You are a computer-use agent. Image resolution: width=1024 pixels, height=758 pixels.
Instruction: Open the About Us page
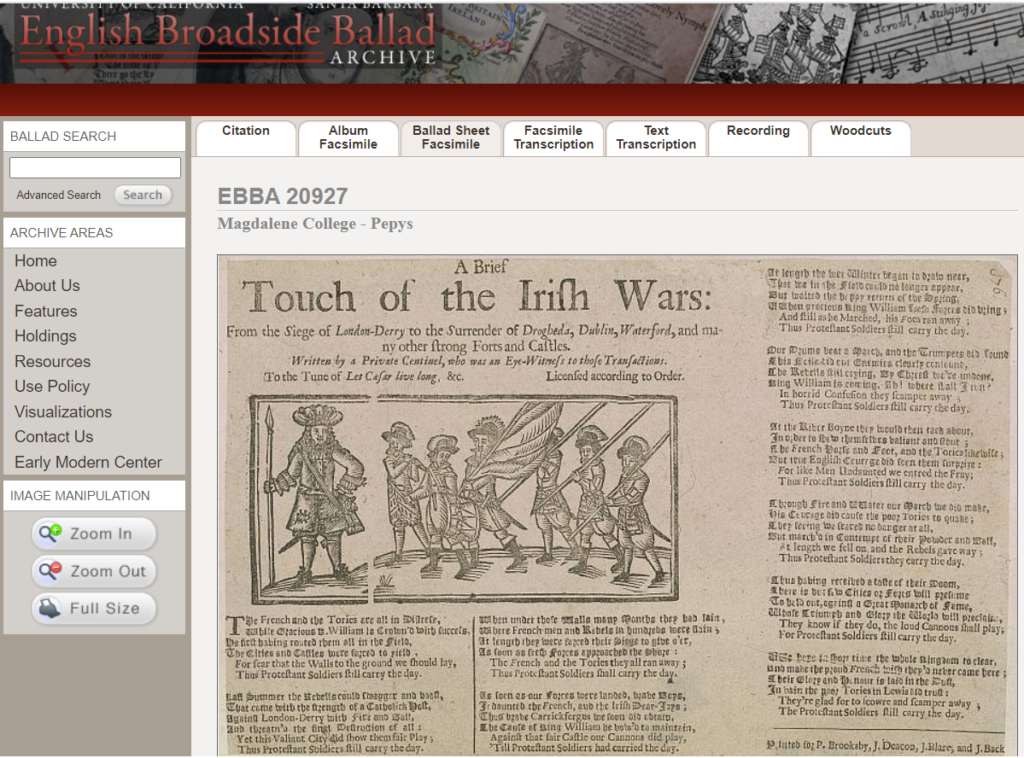pyautogui.click(x=47, y=286)
